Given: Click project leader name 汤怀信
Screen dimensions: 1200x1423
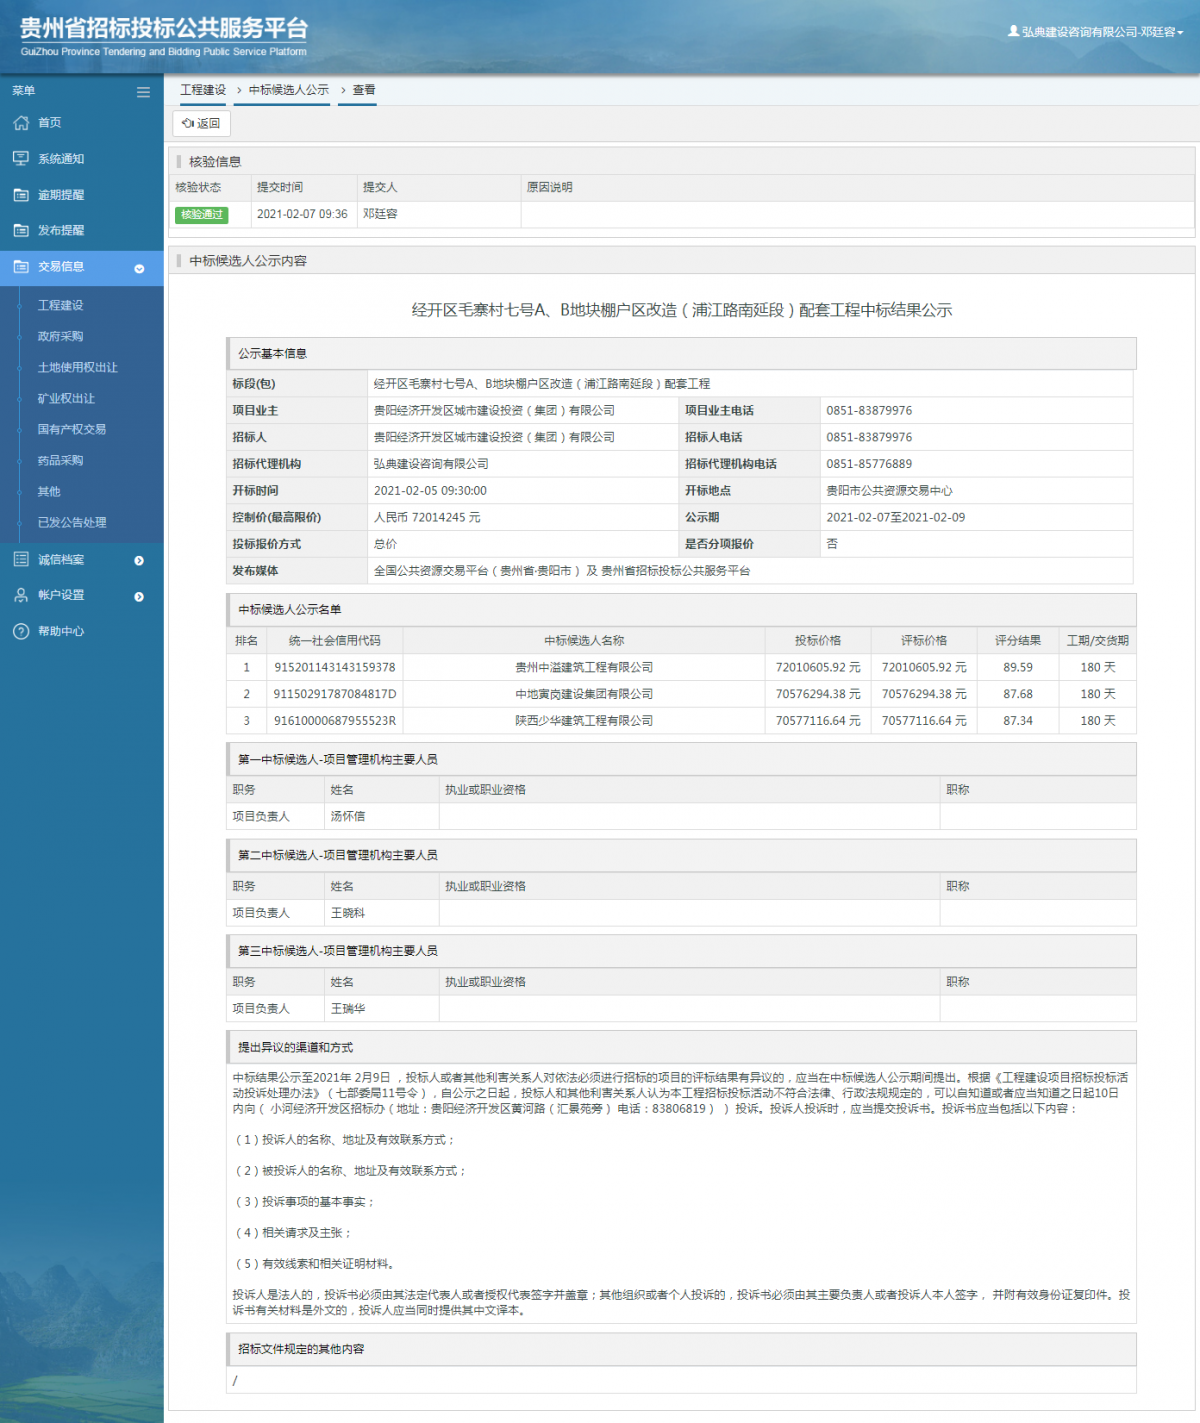Looking at the screenshot, I should pyautogui.click(x=348, y=816).
